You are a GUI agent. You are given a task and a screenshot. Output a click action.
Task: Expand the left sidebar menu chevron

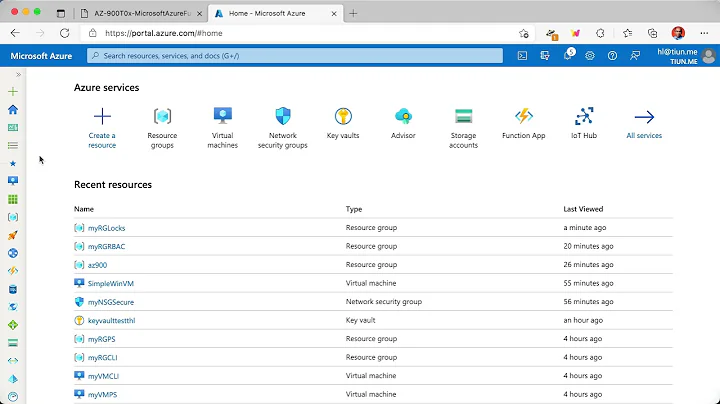point(18,74)
